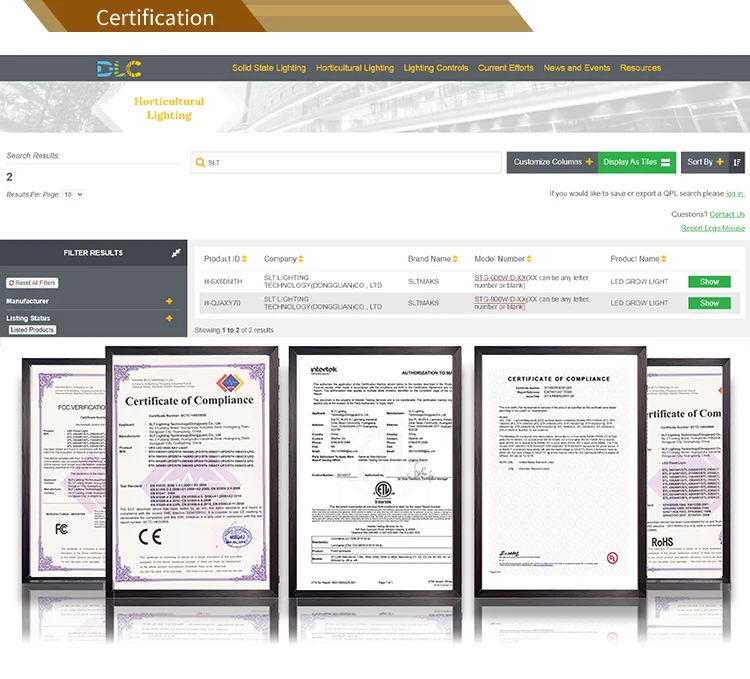Sort by Brand Name column arrows
The width and height of the screenshot is (750, 679).
pyautogui.click(x=456, y=259)
